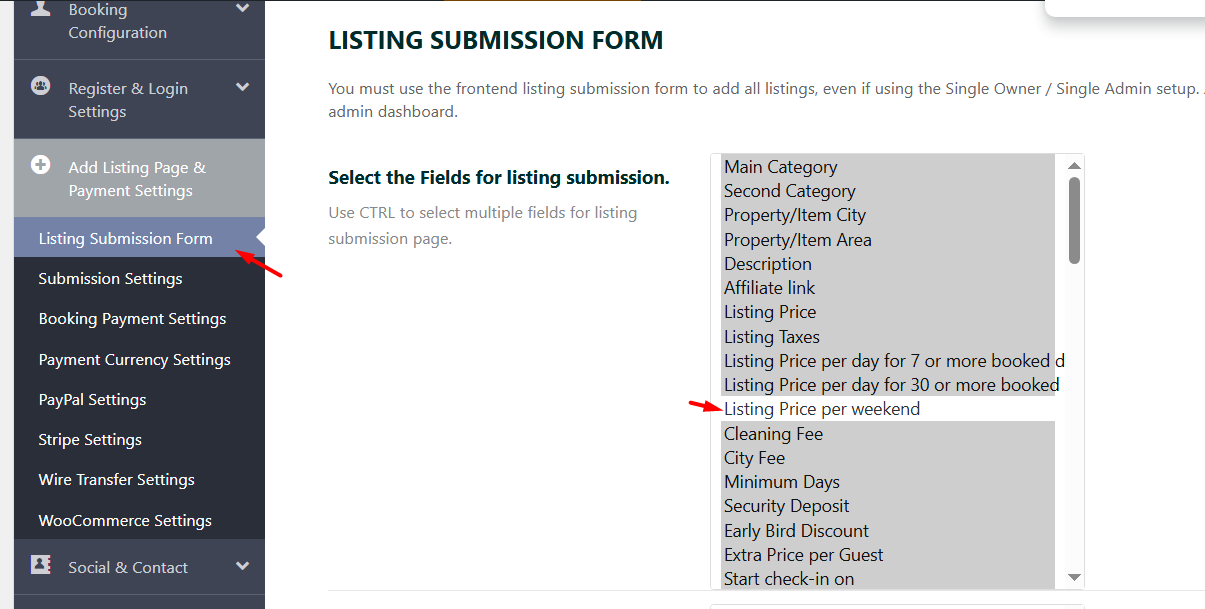
Task: Open PayPal Settings page
Action: [92, 400]
